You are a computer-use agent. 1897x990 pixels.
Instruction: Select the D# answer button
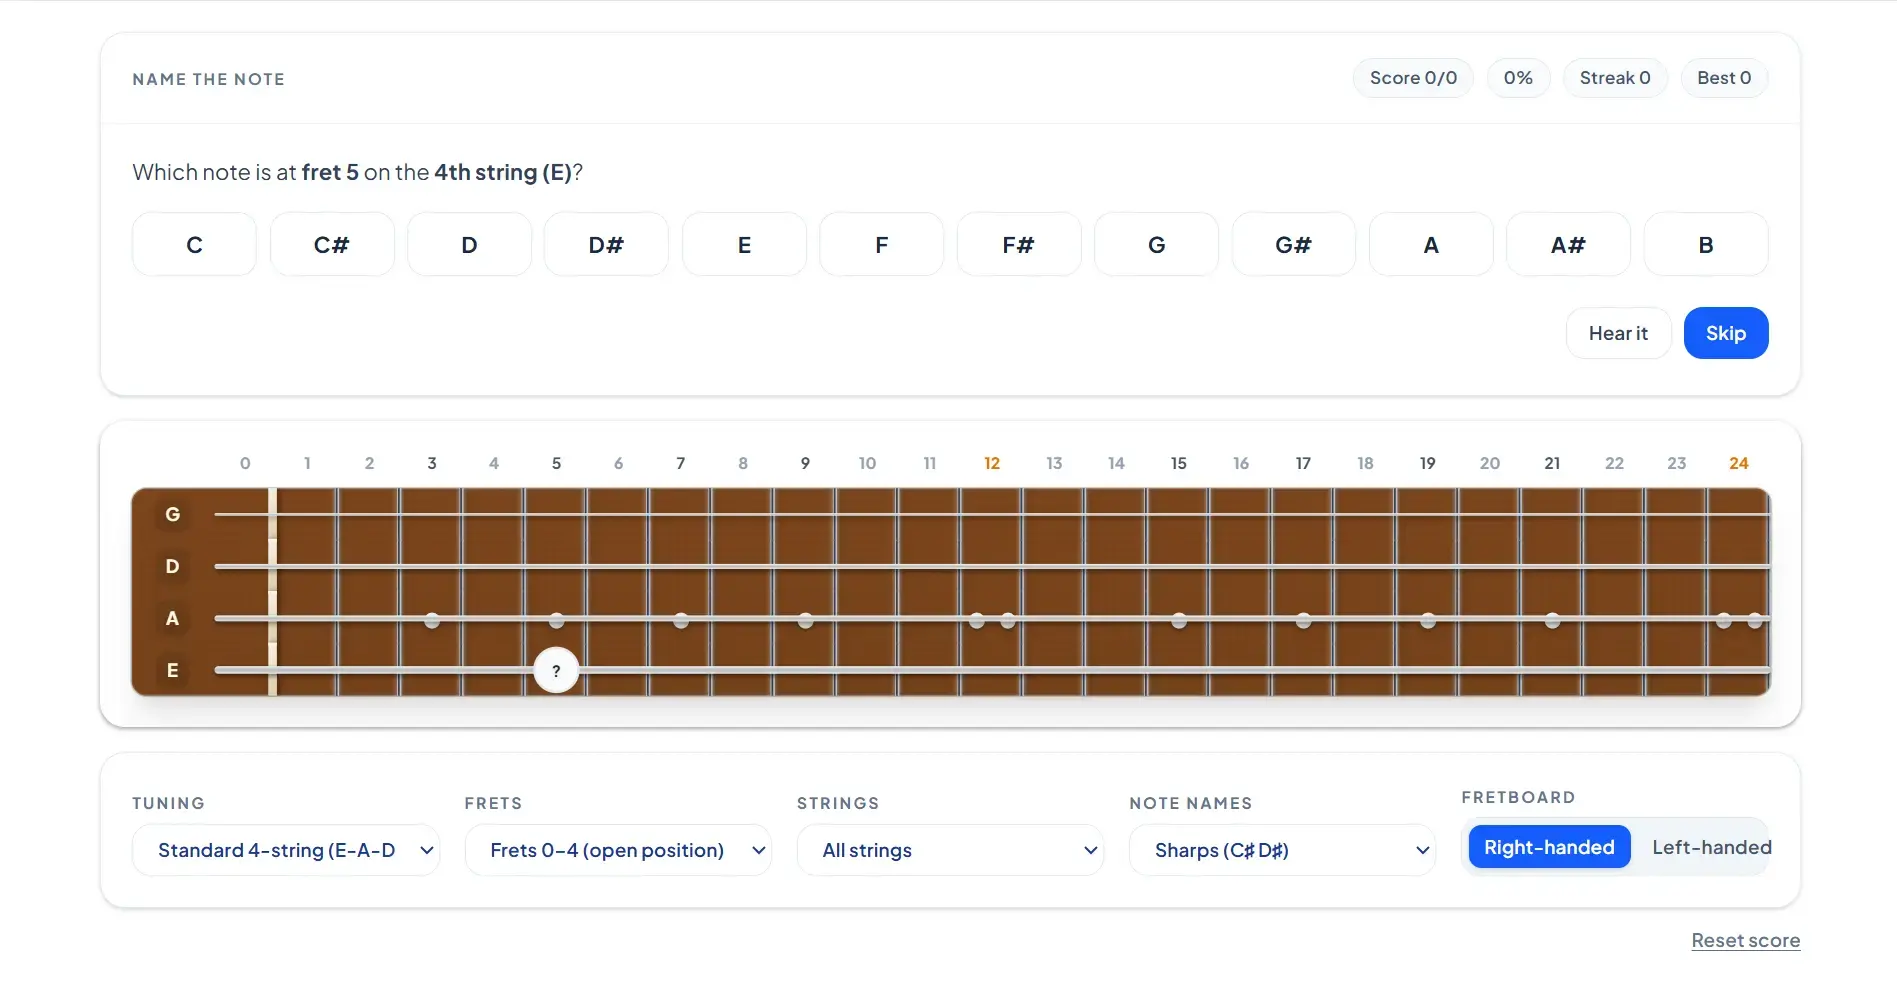tap(606, 245)
